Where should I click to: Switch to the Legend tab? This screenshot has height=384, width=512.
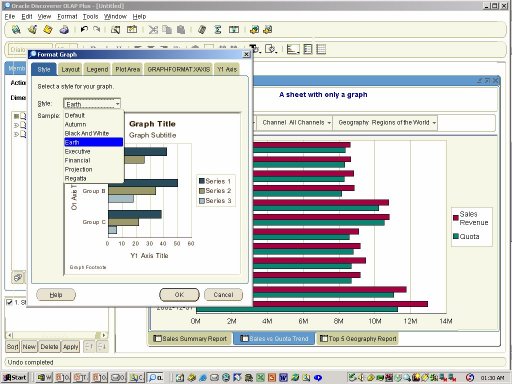[97, 69]
